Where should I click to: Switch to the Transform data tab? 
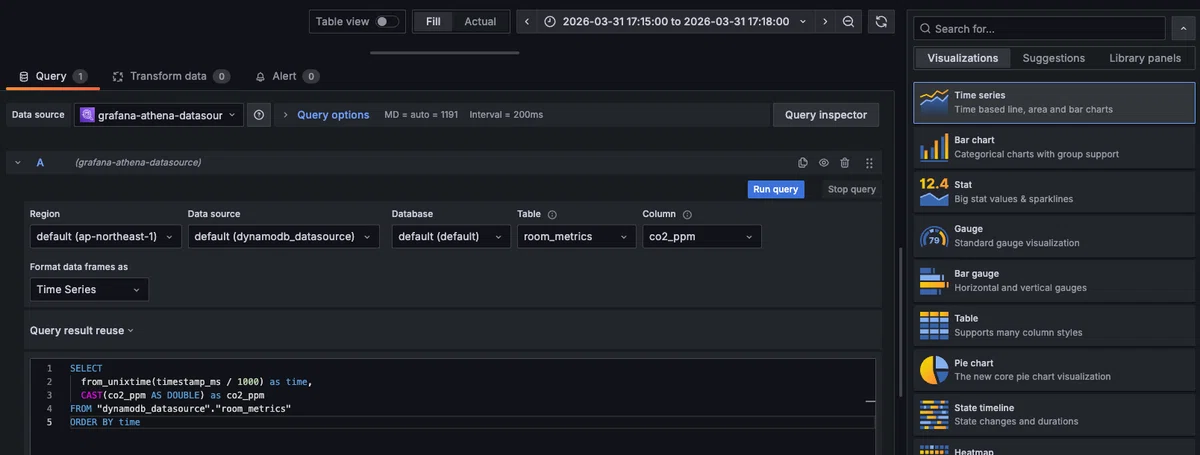tap(170, 76)
